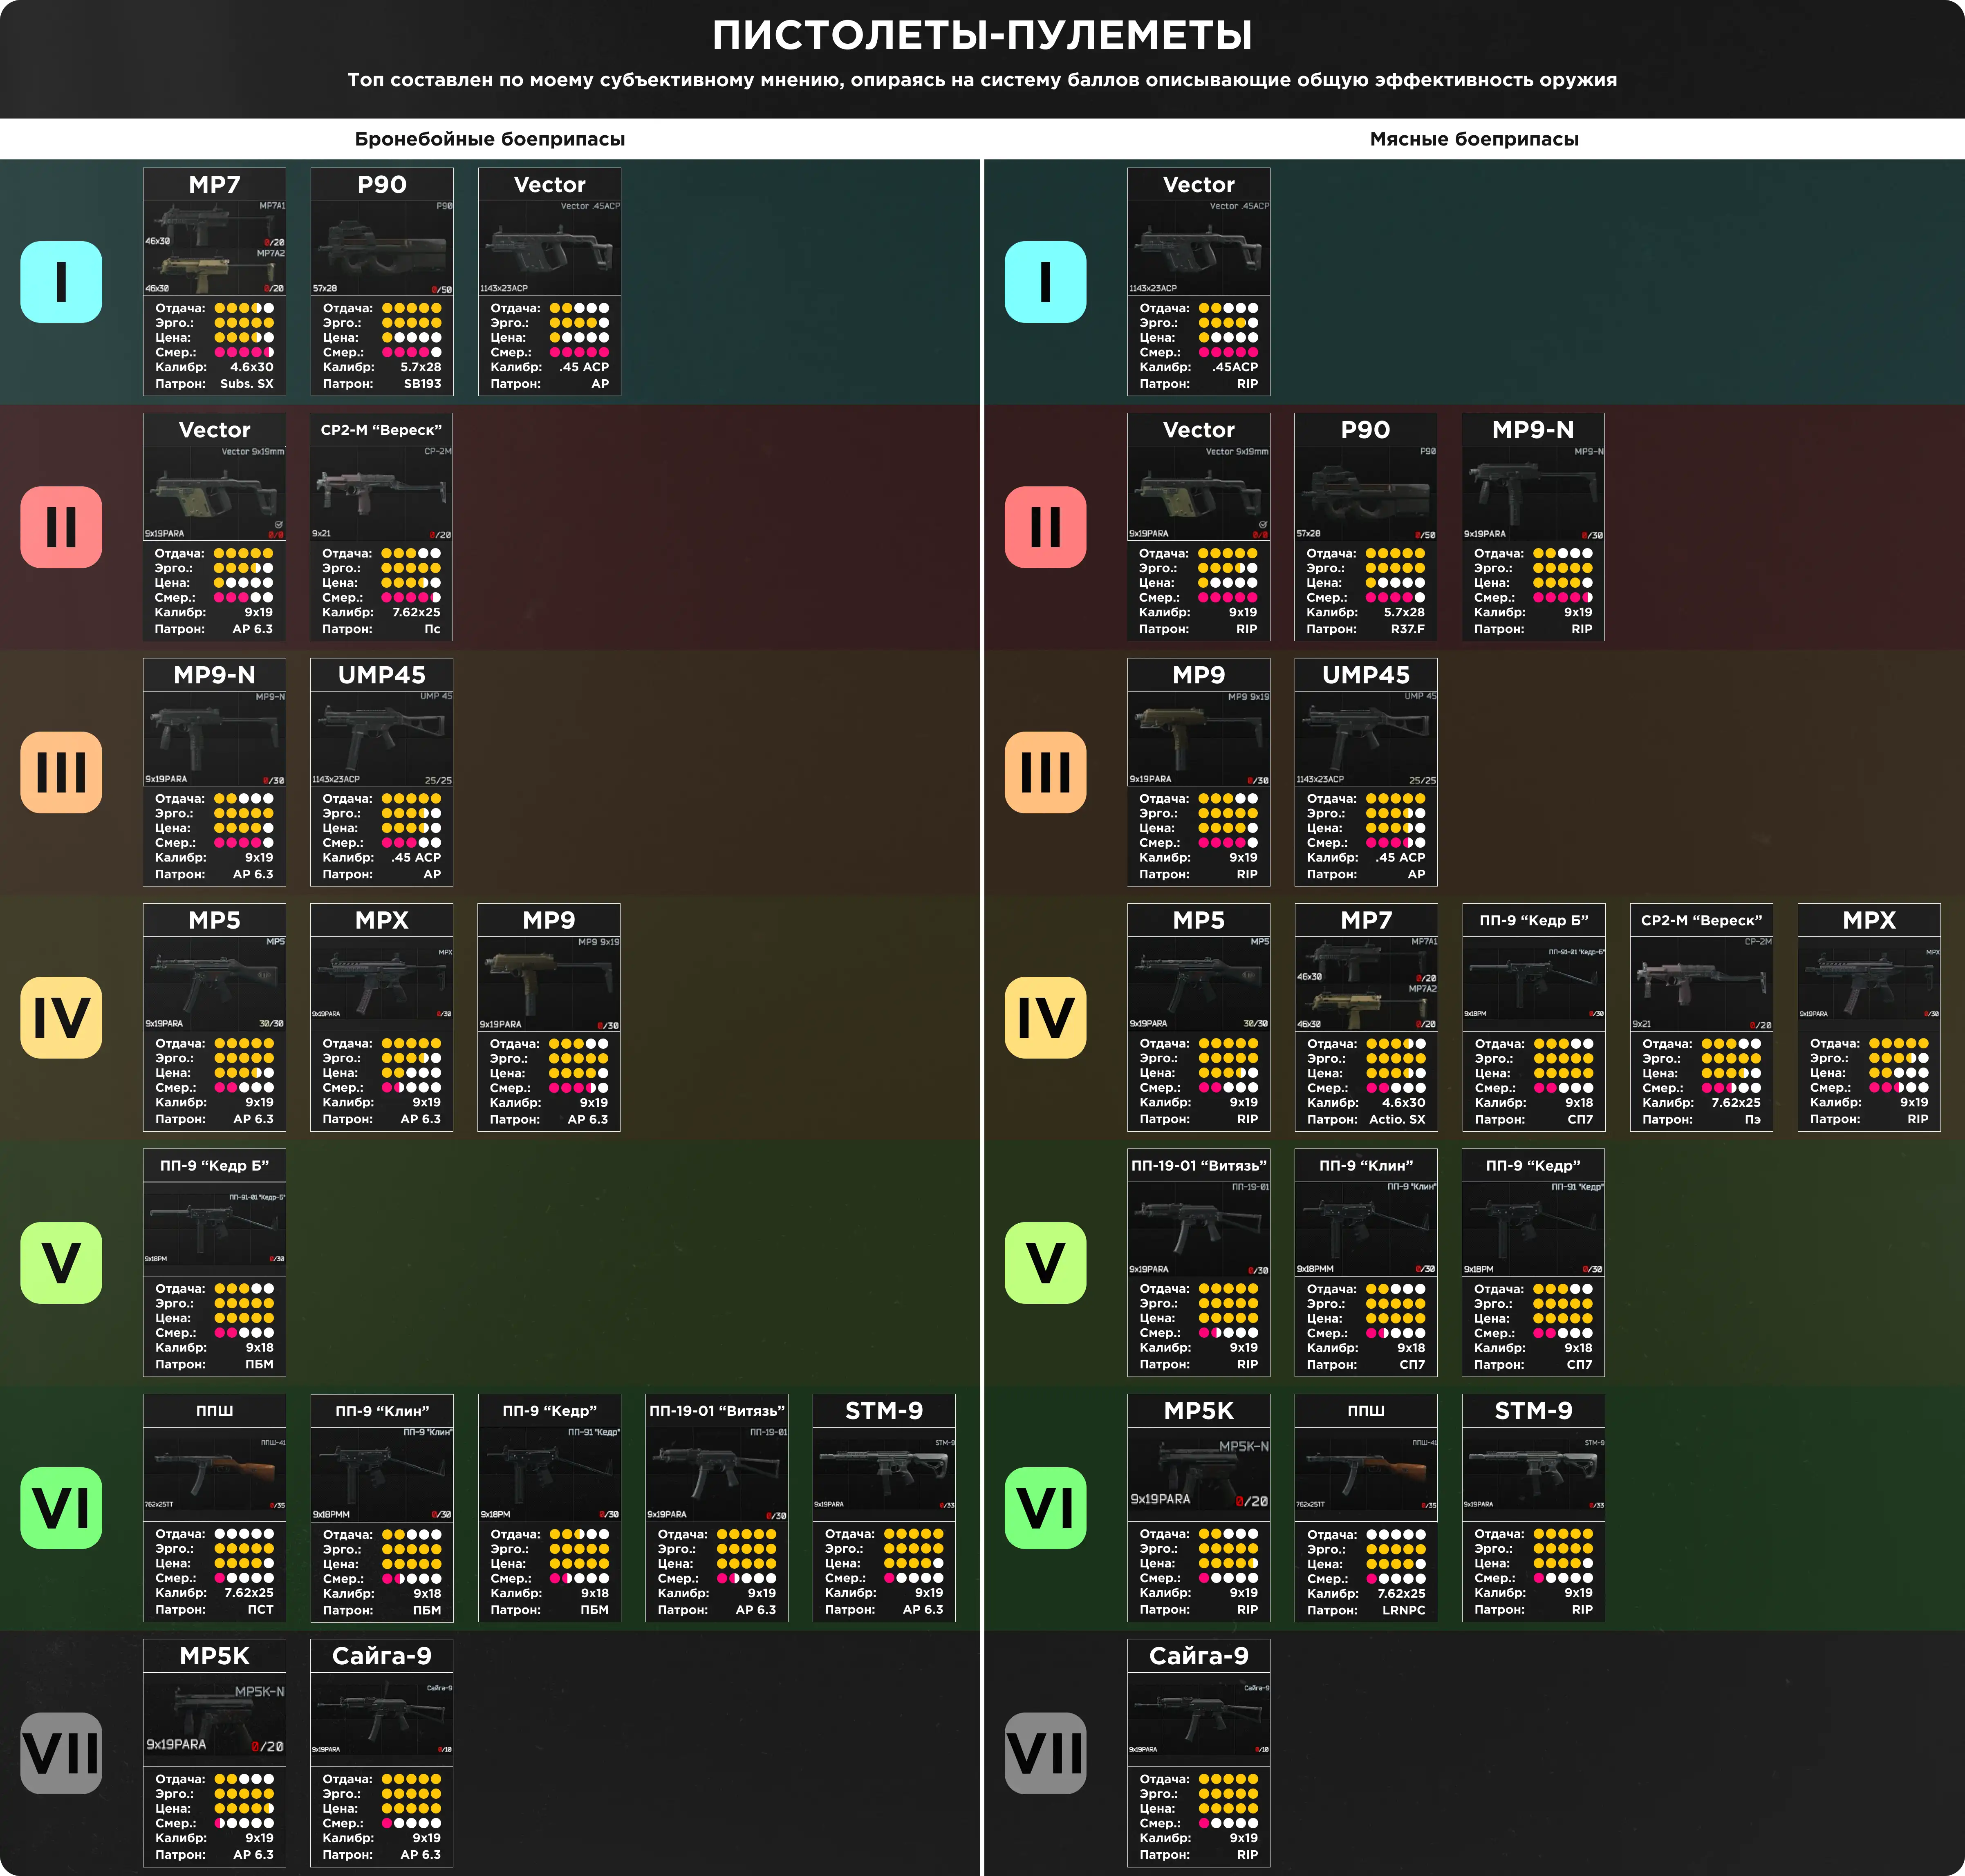Open the Vector .45ACP image in Мясные tier I

(1199, 248)
